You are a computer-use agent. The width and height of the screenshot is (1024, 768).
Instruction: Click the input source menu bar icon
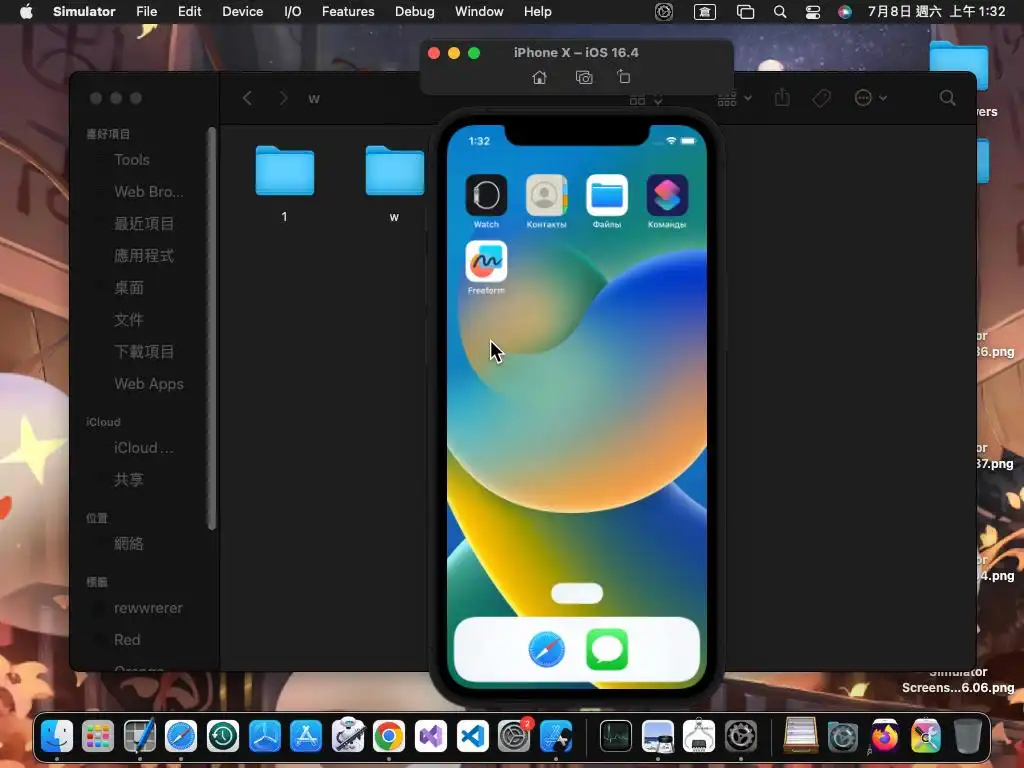[x=705, y=11]
